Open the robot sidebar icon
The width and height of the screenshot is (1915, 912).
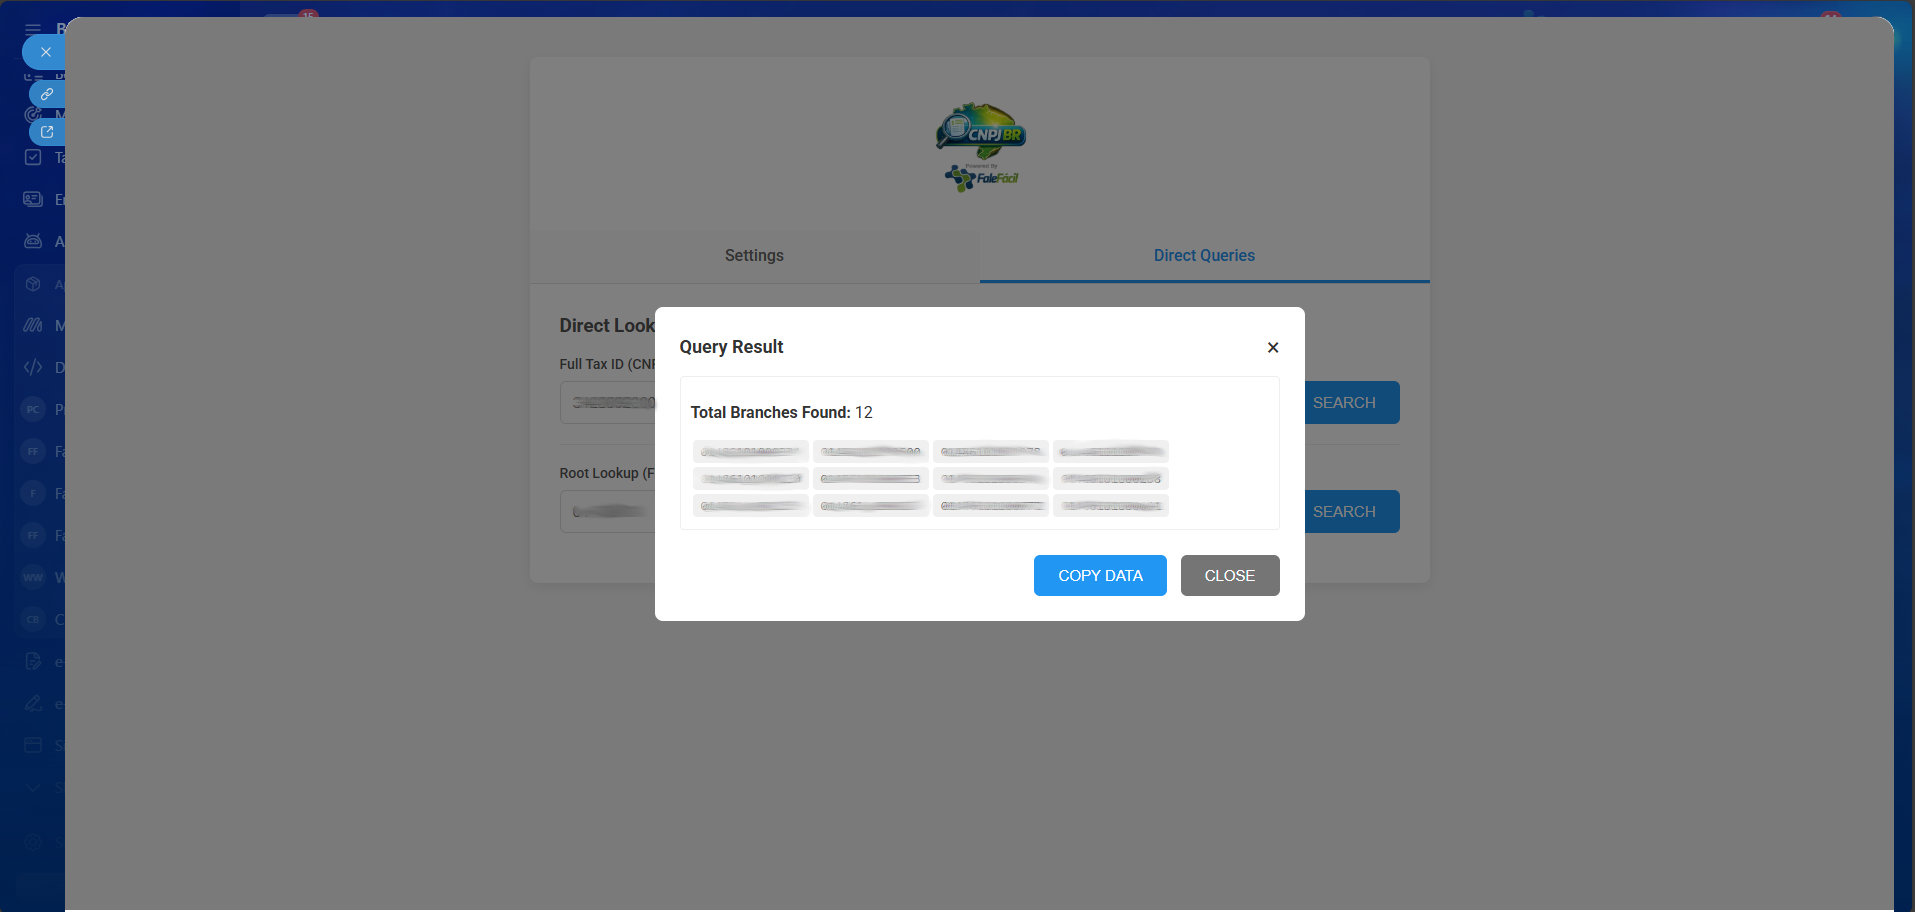click(x=33, y=242)
